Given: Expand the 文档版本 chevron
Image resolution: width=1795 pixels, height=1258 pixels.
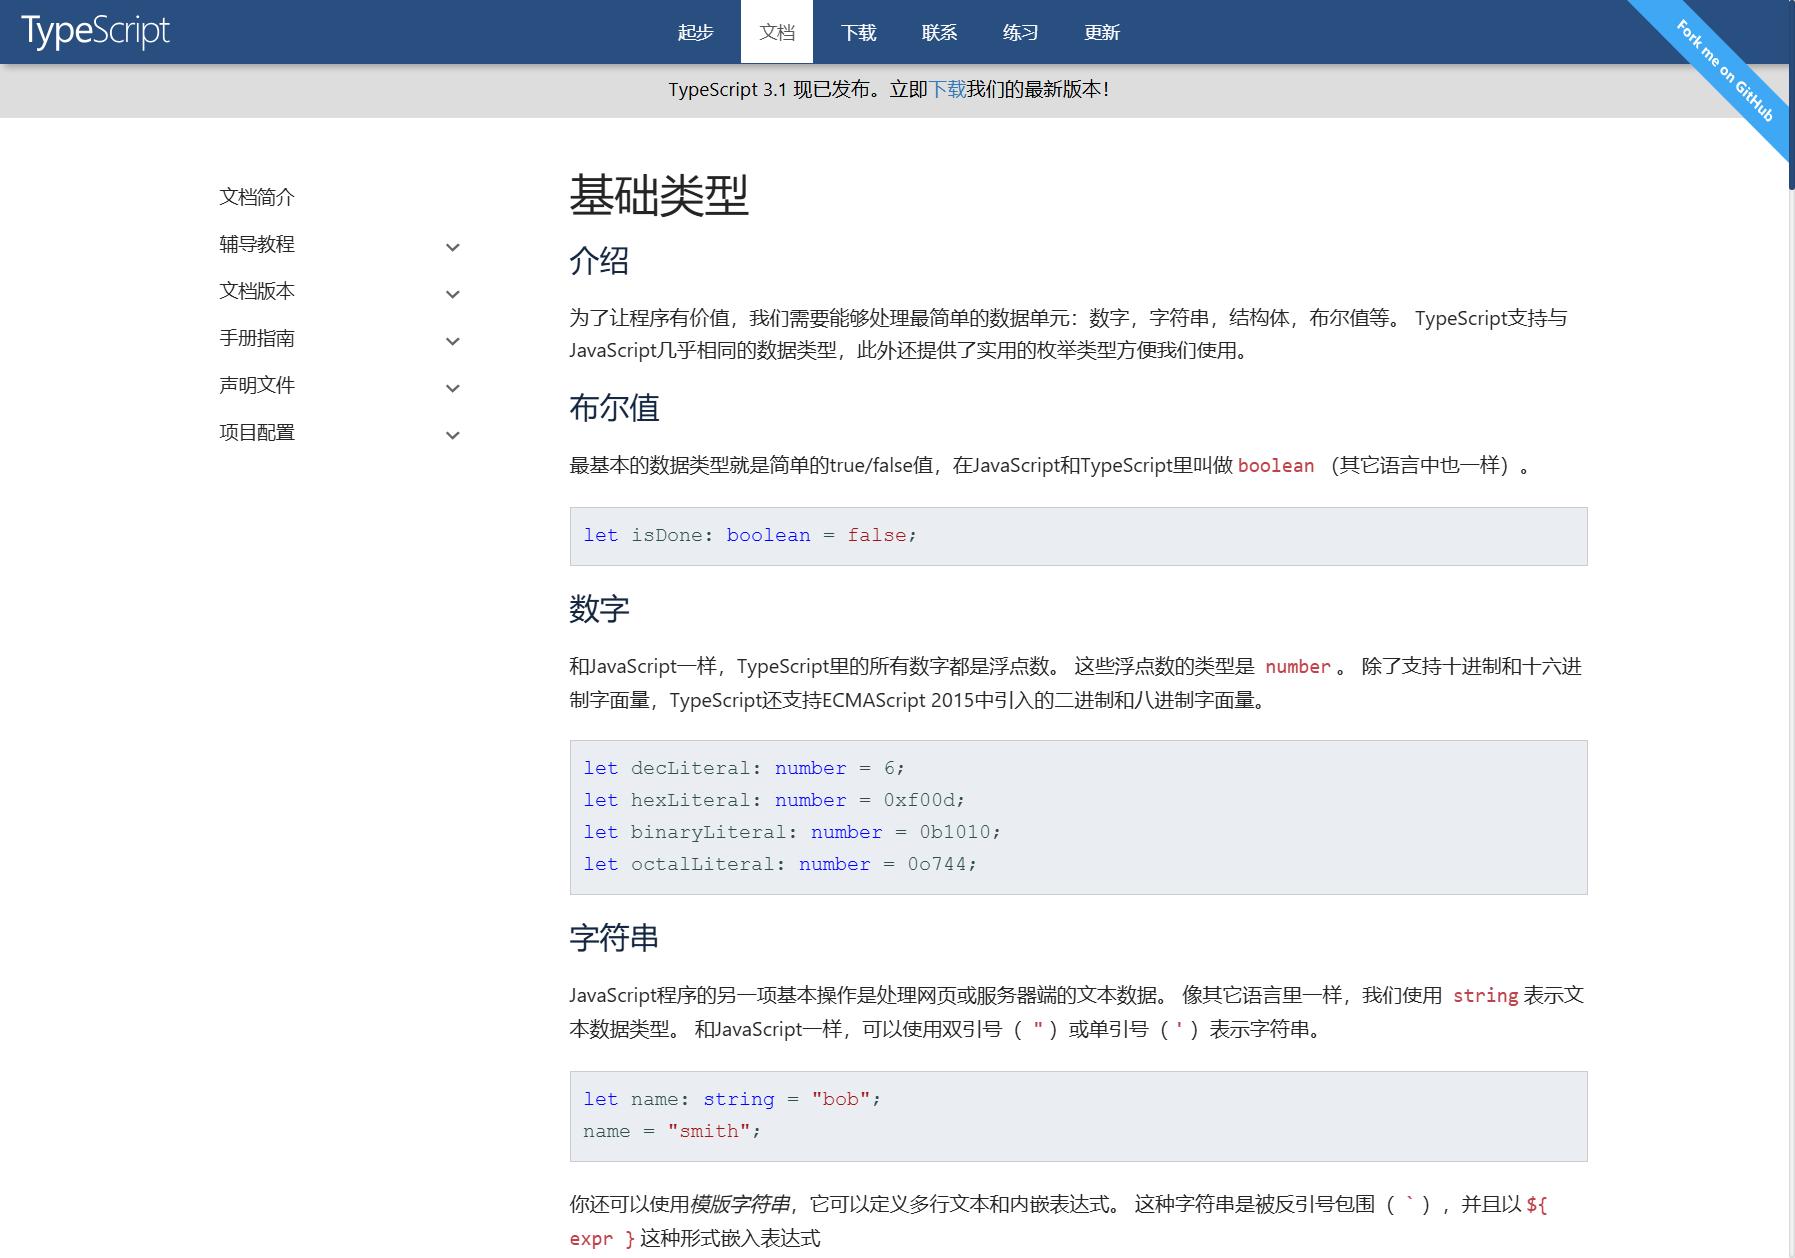Looking at the screenshot, I should pos(453,294).
